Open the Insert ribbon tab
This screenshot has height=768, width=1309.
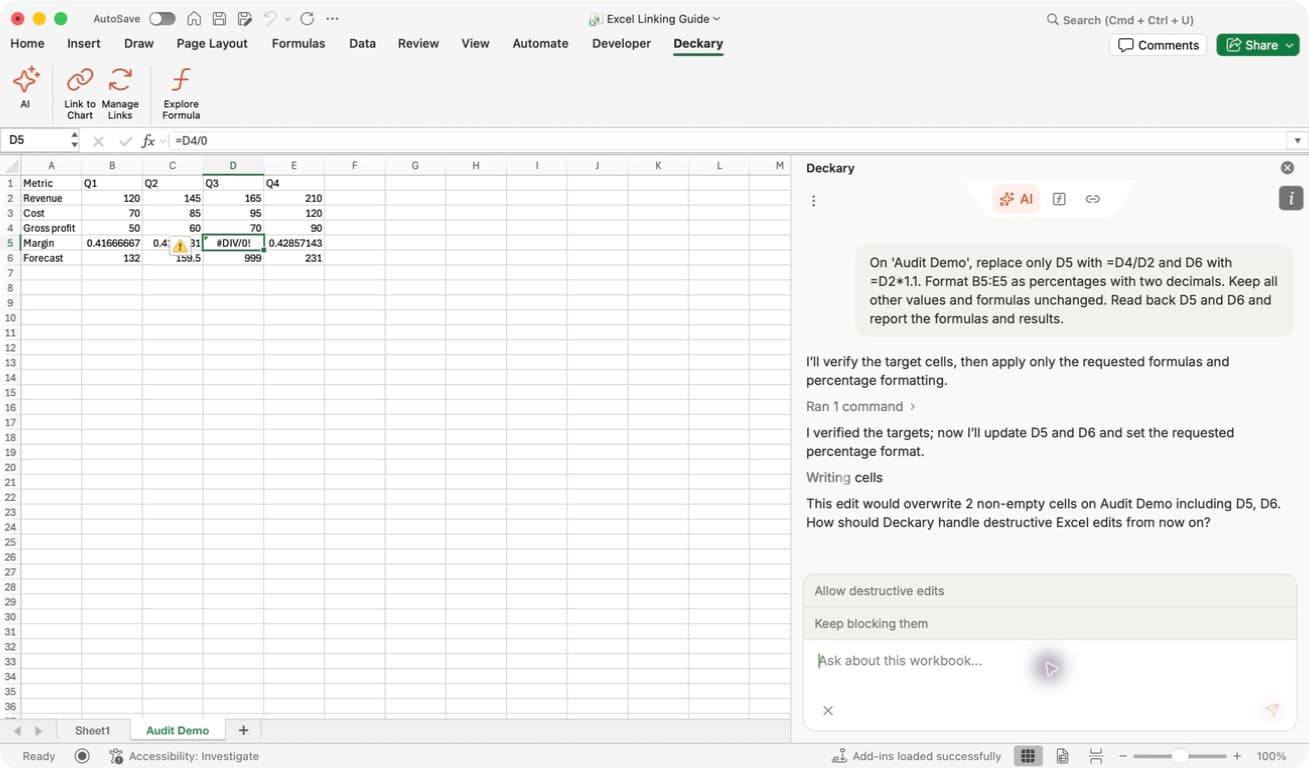[84, 43]
